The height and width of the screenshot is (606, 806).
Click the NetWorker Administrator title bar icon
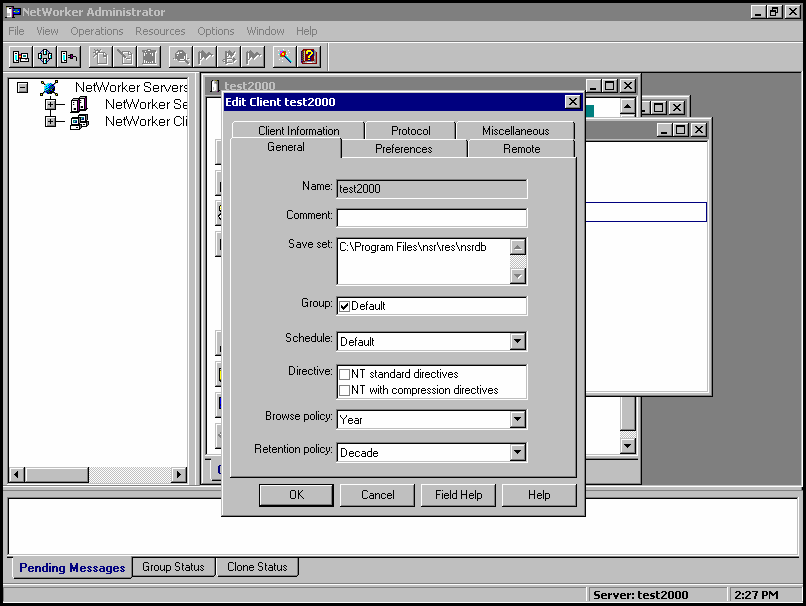pos(13,11)
